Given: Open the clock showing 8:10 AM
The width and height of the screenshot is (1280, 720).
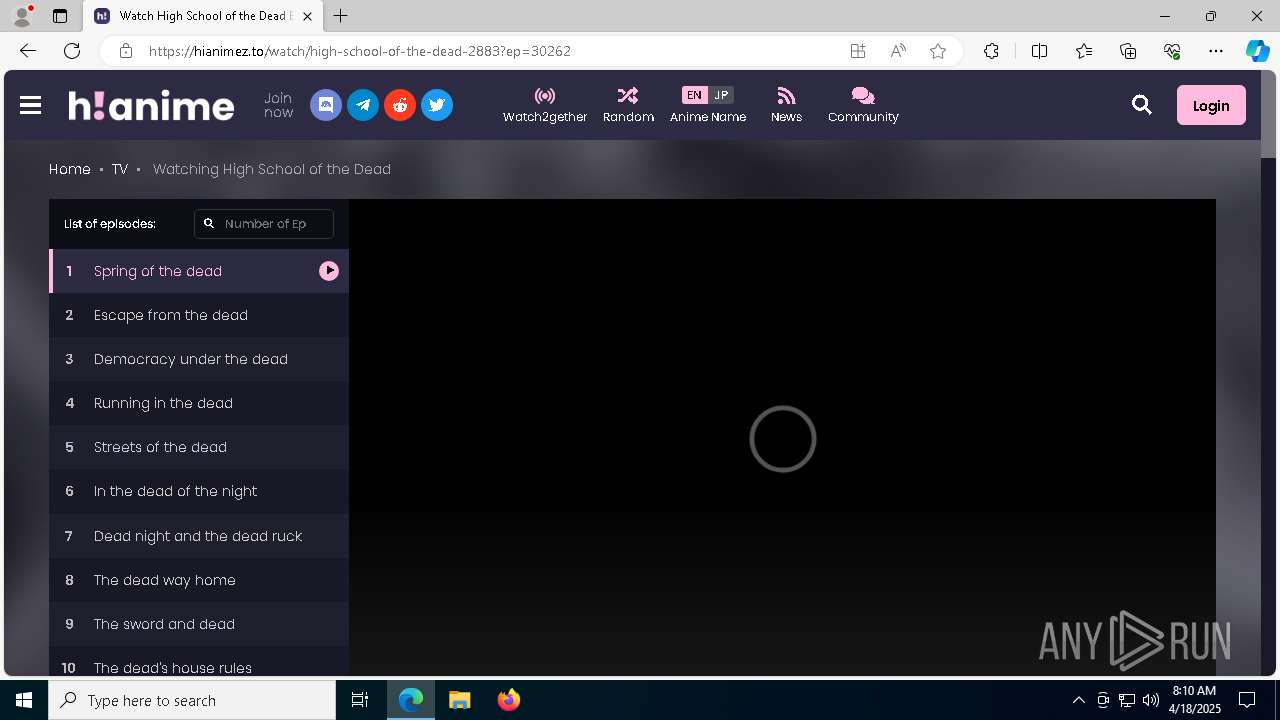Looking at the screenshot, I should [x=1194, y=700].
